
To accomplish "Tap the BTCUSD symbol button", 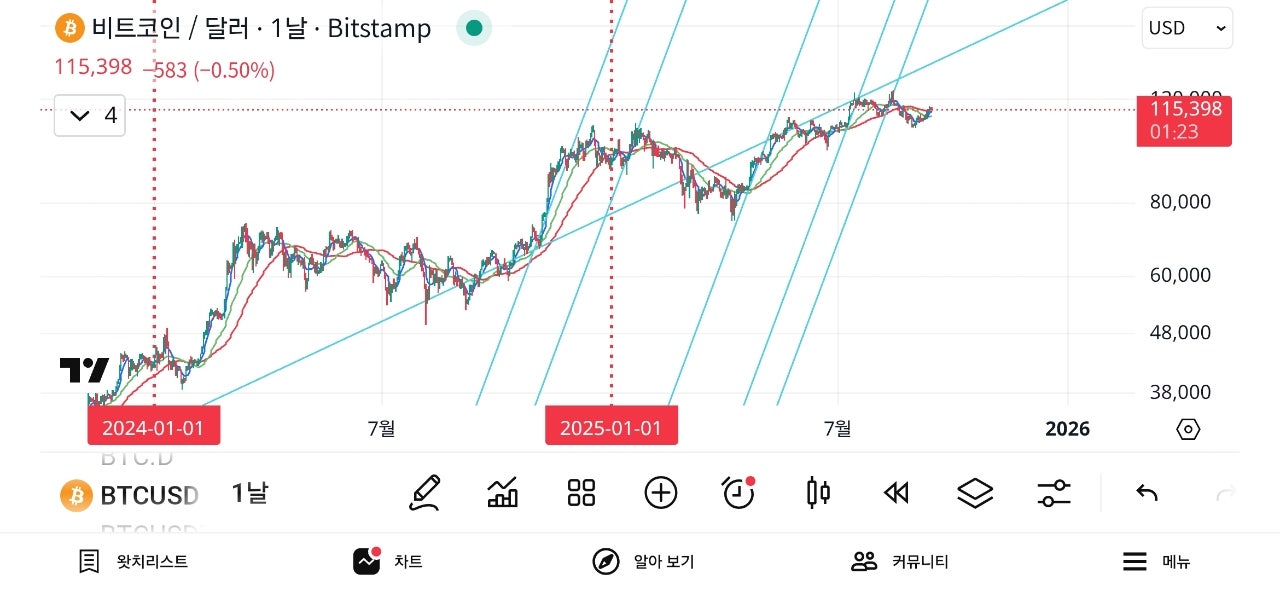I will pos(130,495).
